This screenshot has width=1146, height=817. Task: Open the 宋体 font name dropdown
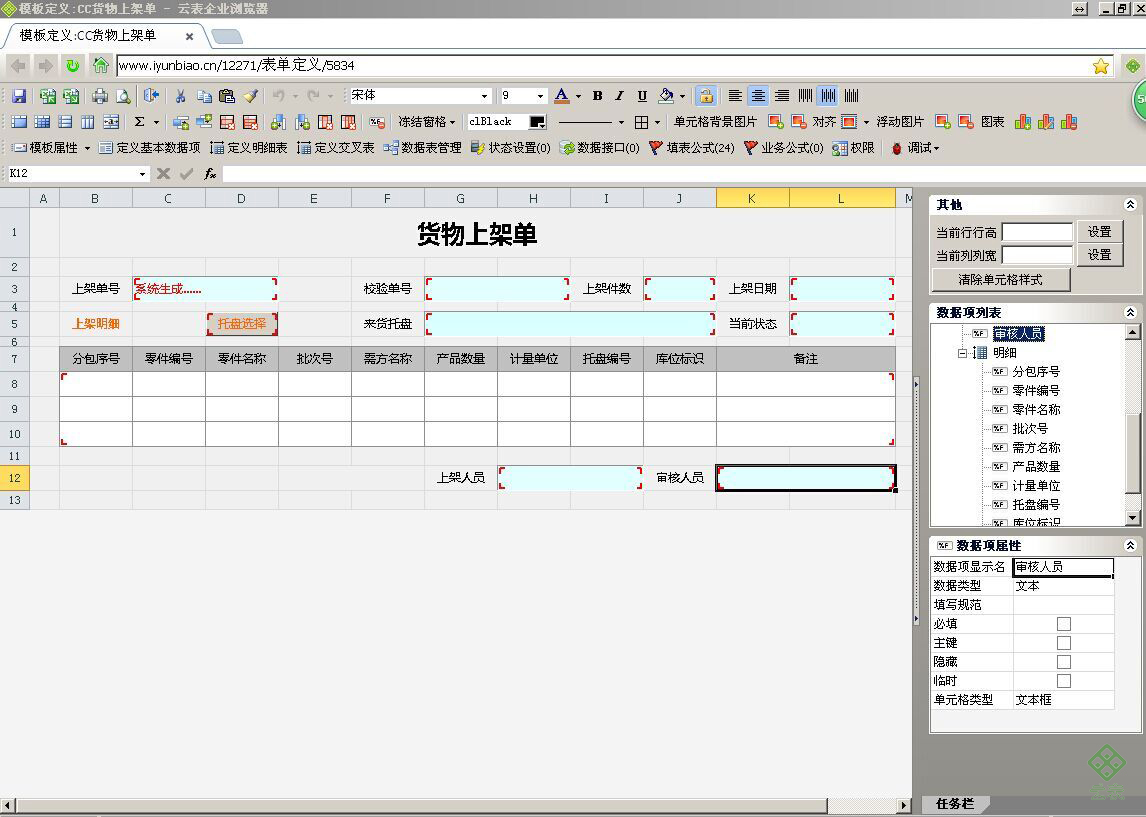484,96
